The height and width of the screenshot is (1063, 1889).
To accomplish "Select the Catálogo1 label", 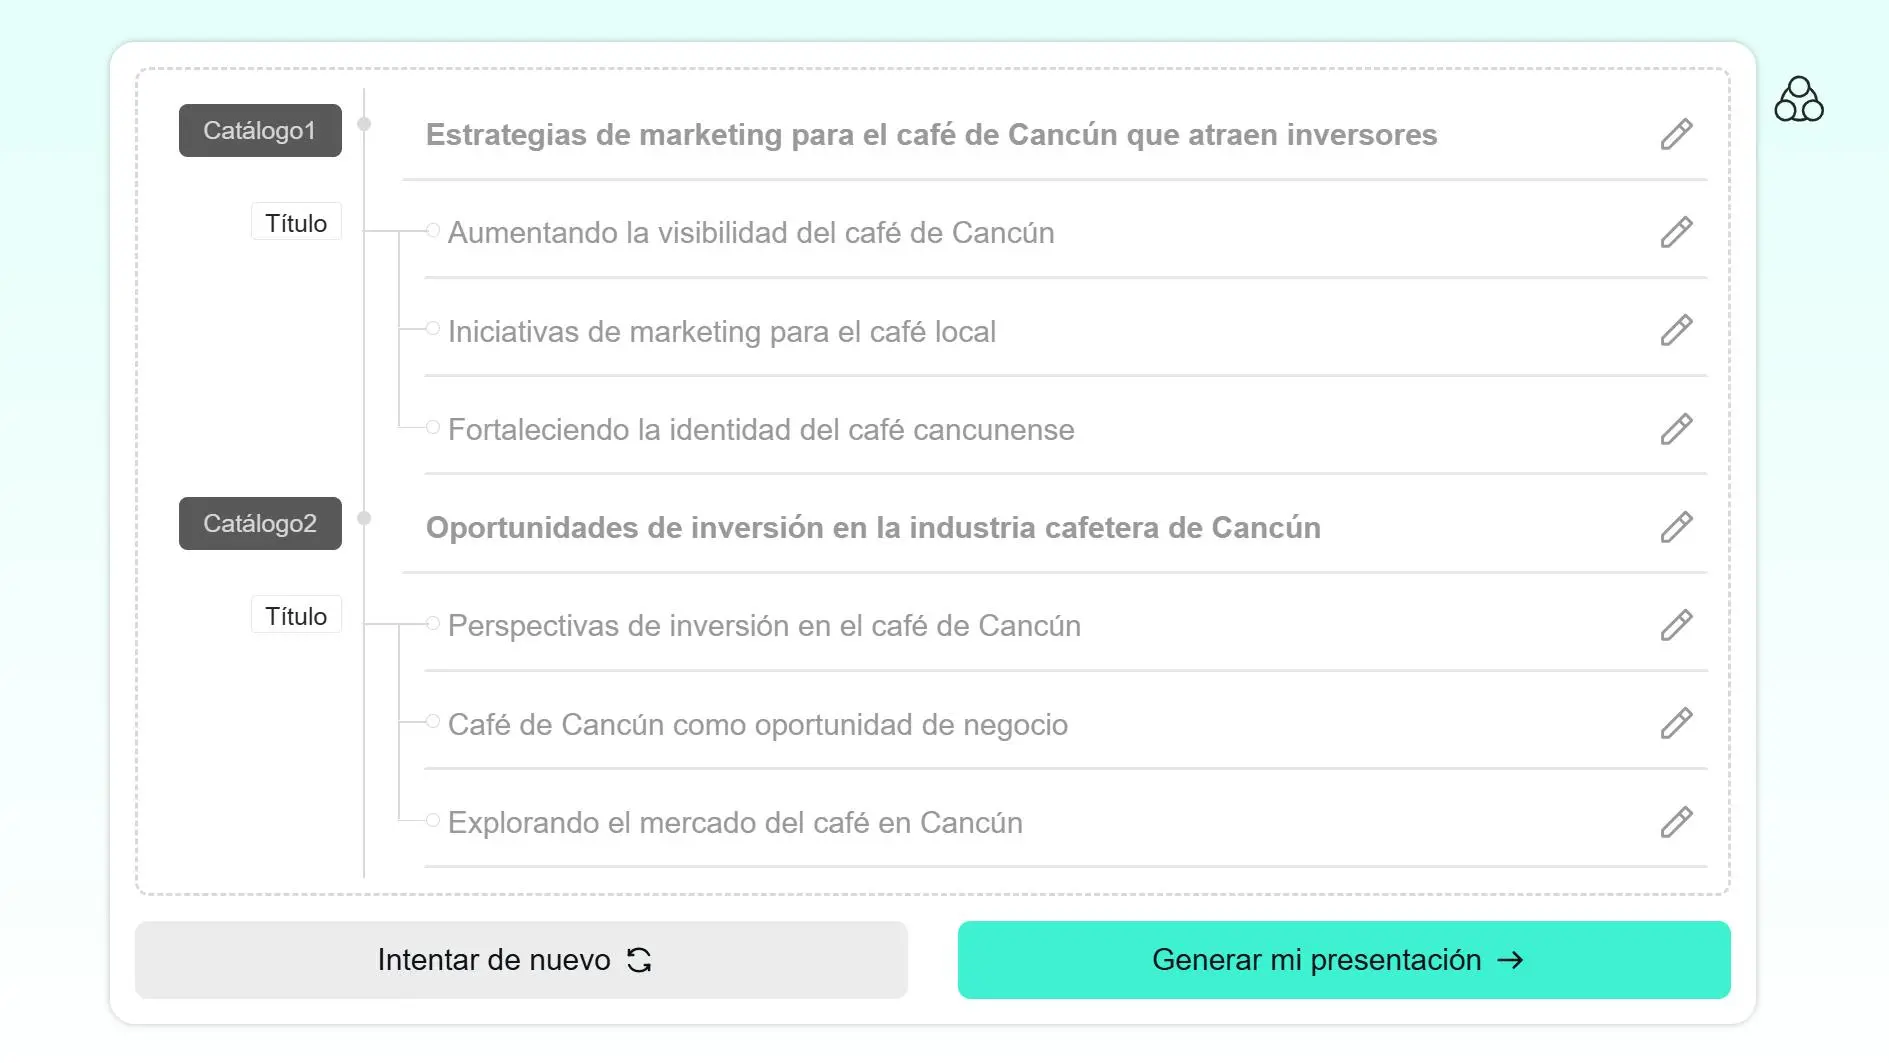I will pyautogui.click(x=260, y=130).
